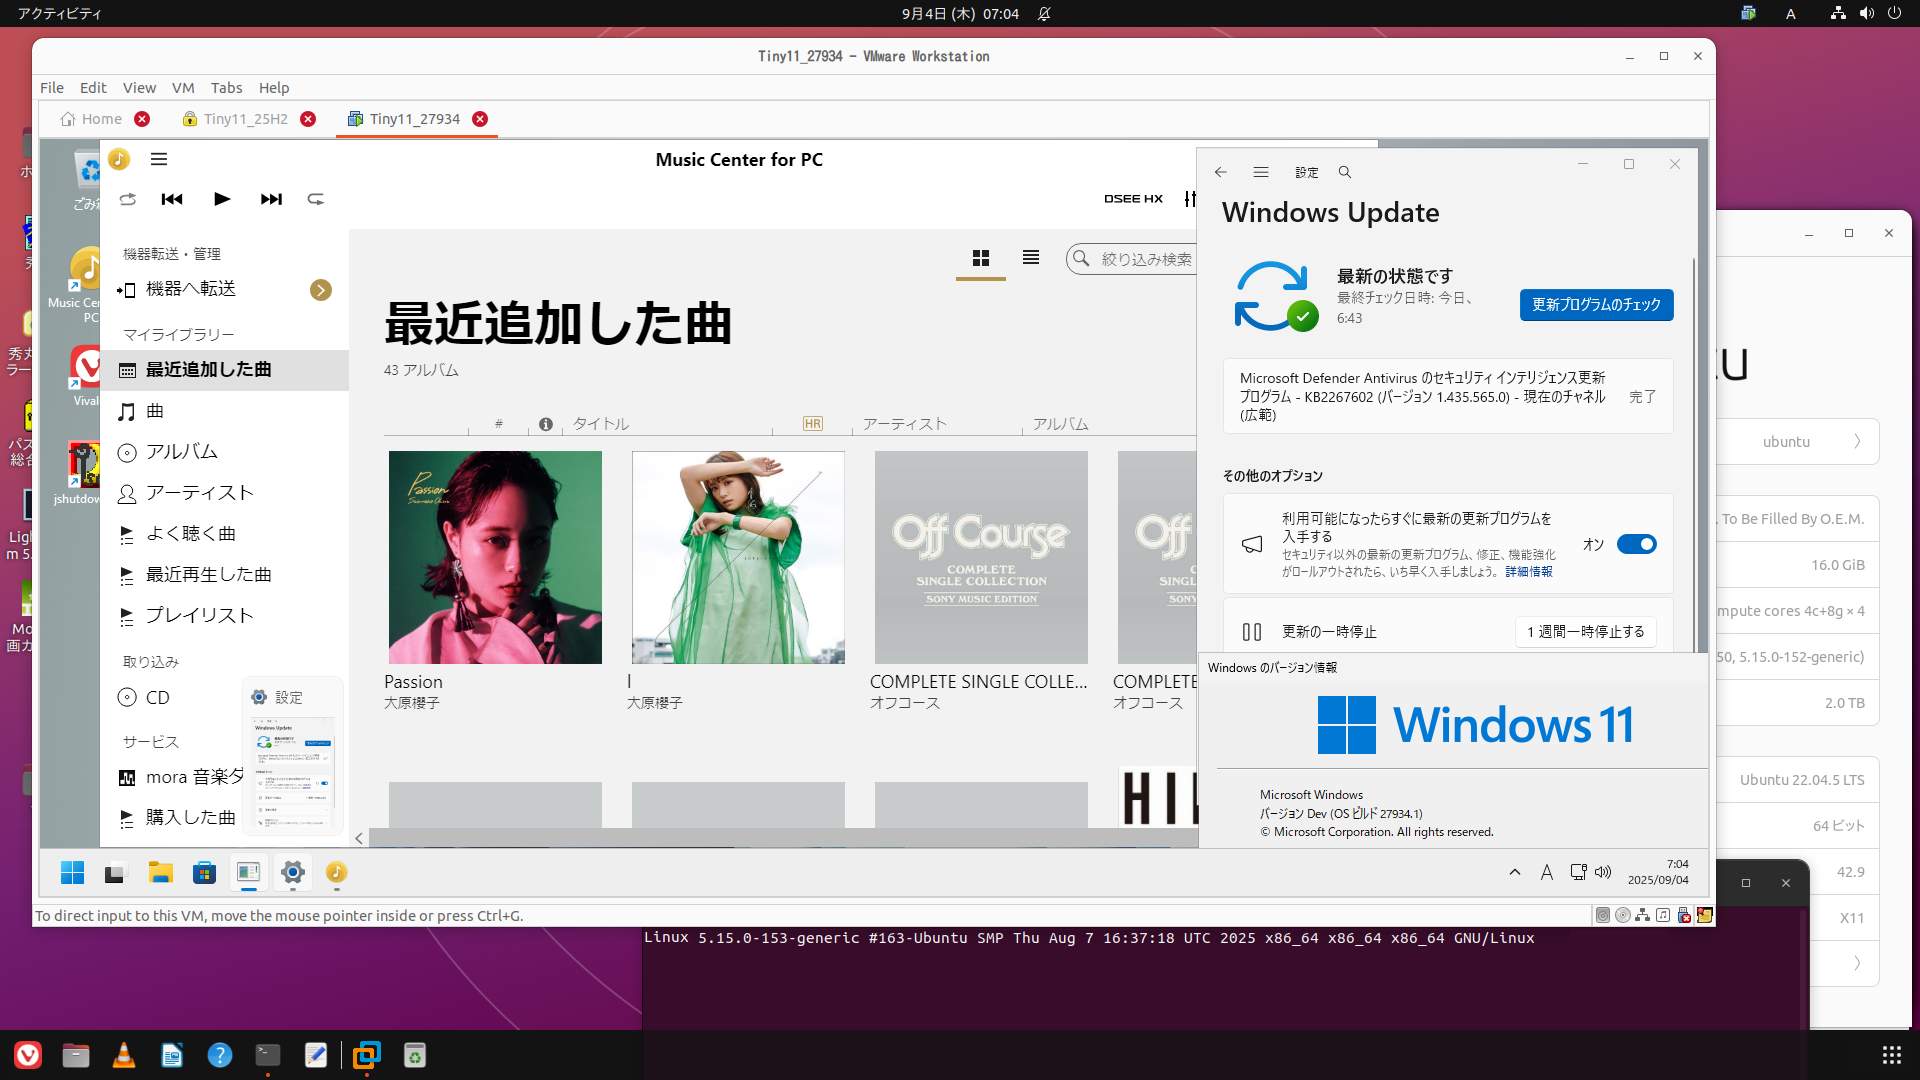
Task: Toggle repeat playback mode
Action: coord(316,199)
